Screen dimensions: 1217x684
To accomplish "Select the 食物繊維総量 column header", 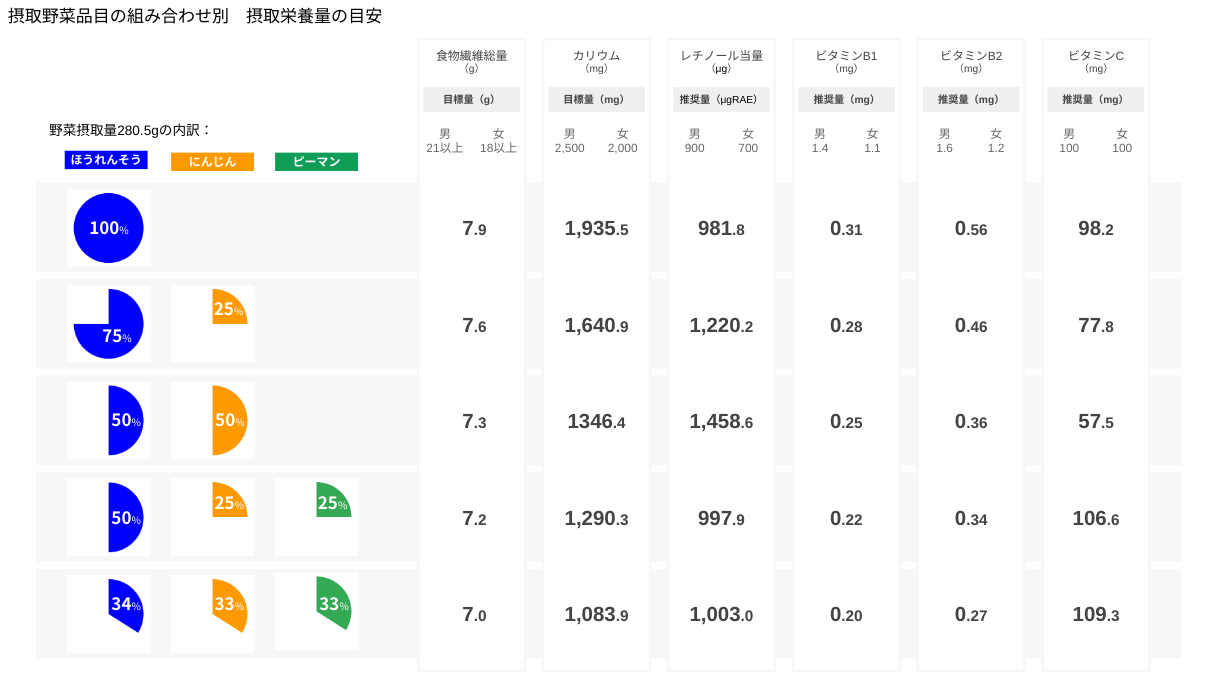I will (472, 56).
